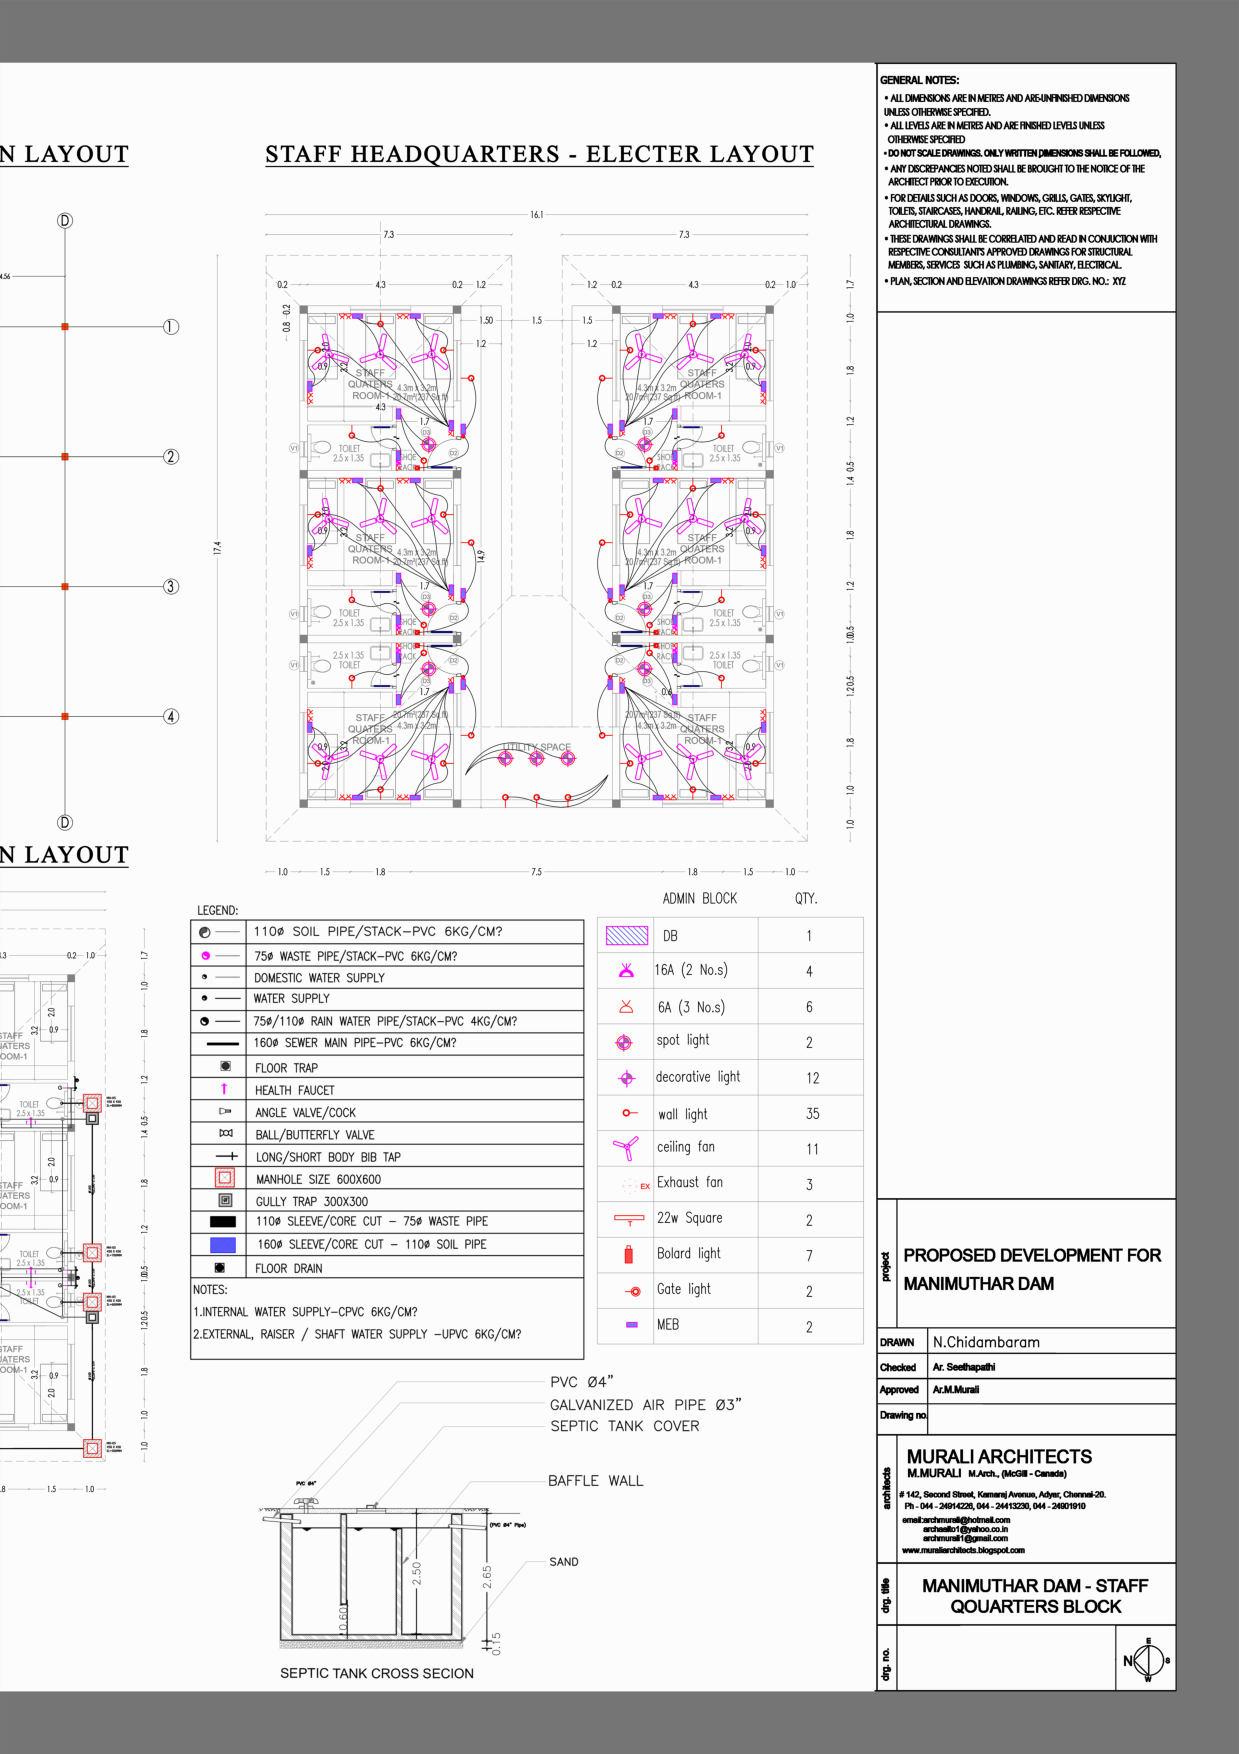Image resolution: width=1239 pixels, height=1754 pixels.
Task: Click the DB hatched symbol in legend
Action: tap(627, 936)
